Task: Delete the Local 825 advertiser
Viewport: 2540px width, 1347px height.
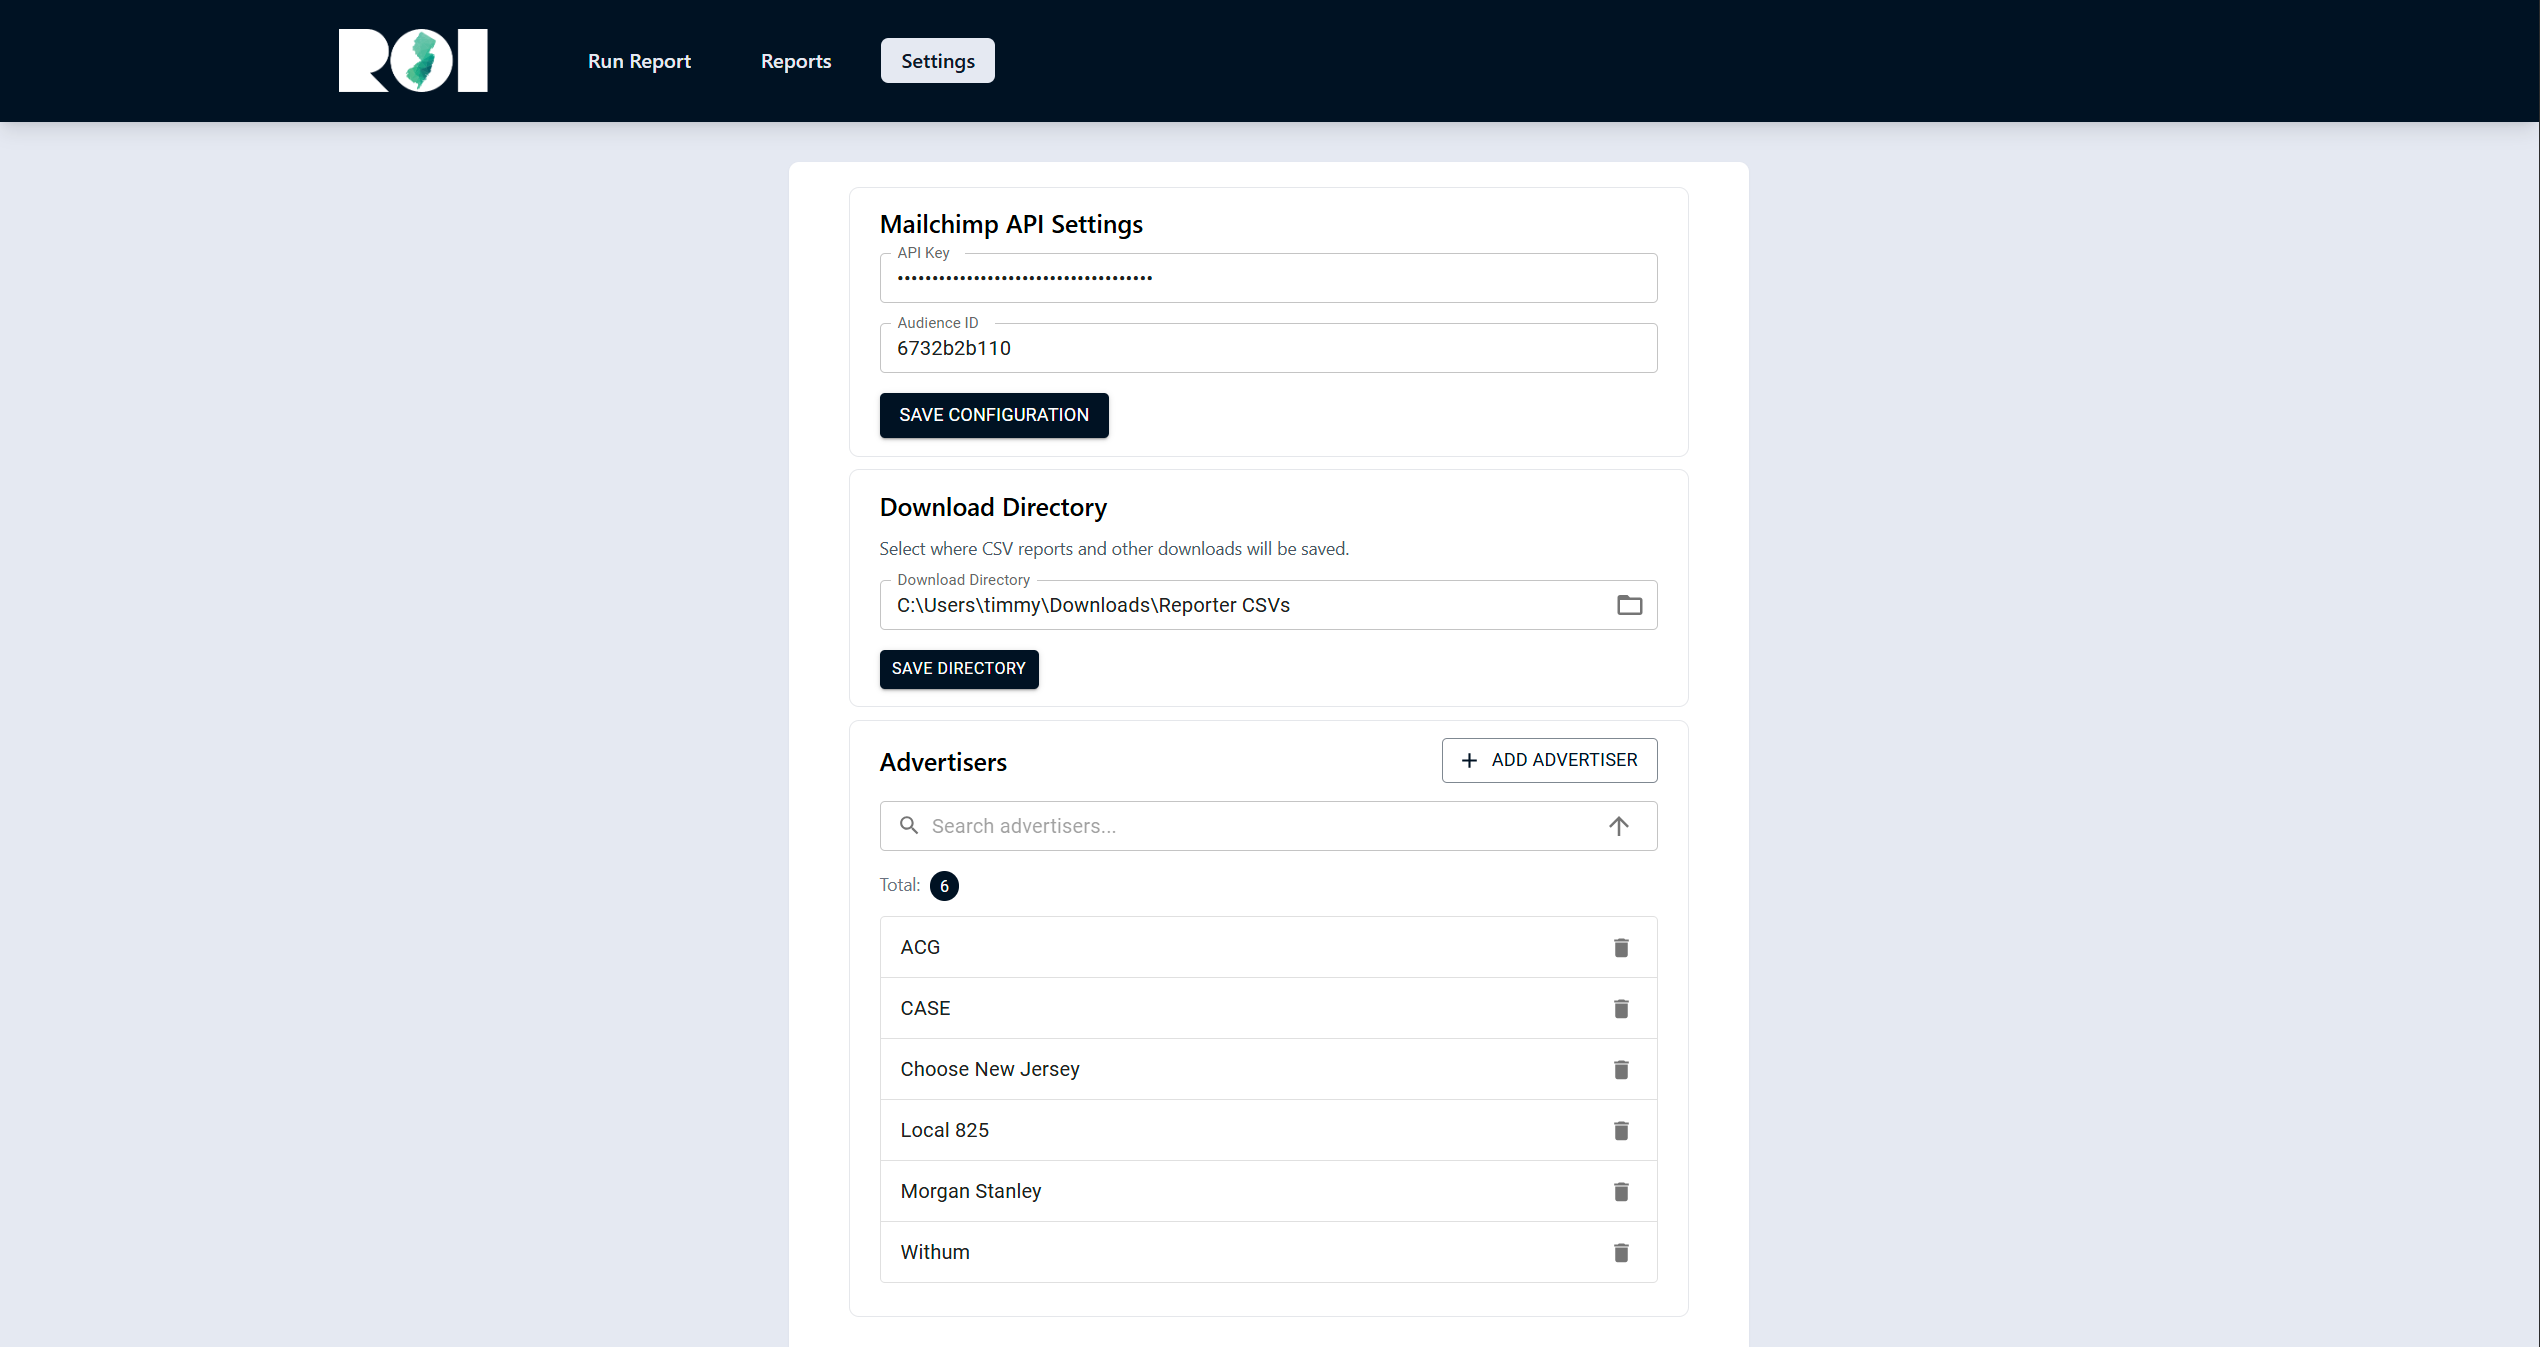Action: click(1621, 1130)
